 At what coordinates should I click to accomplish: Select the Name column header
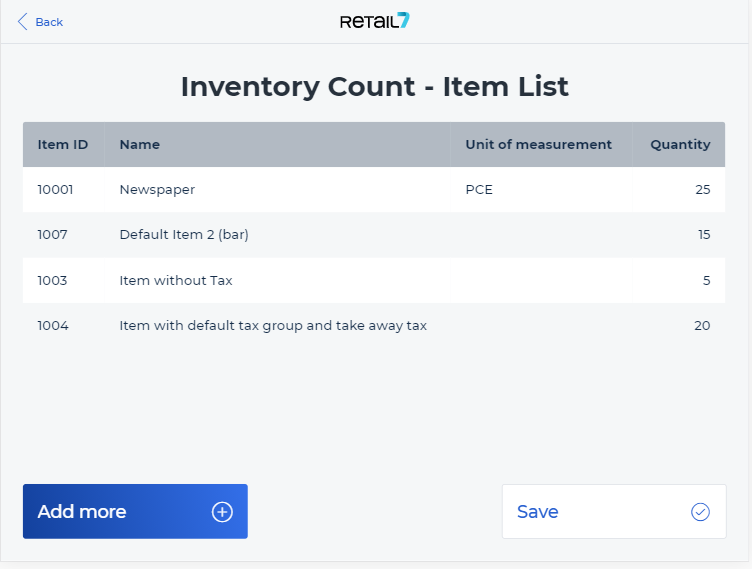coord(140,144)
